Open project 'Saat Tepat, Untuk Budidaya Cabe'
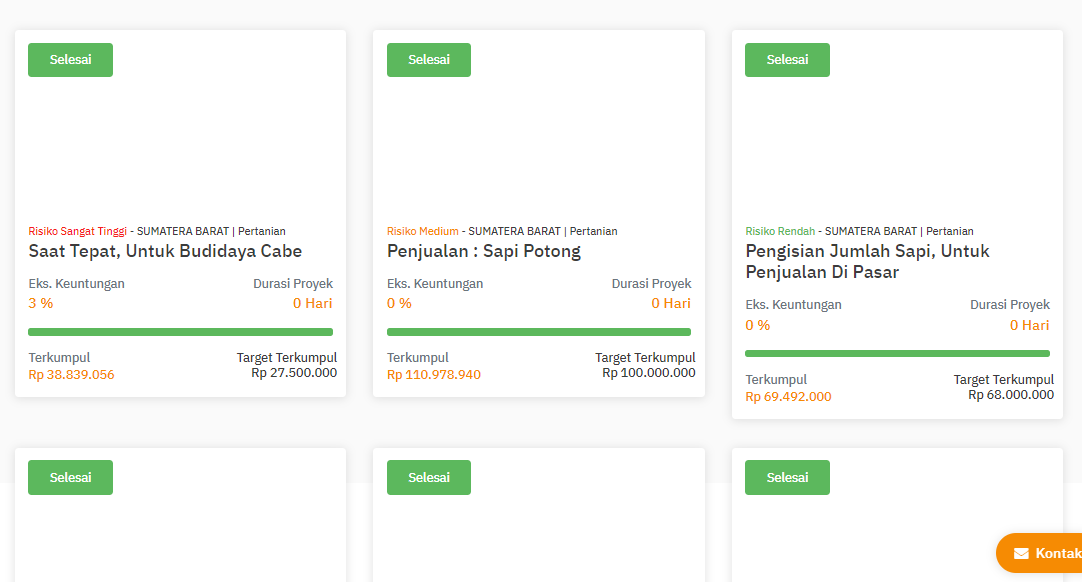 click(165, 251)
